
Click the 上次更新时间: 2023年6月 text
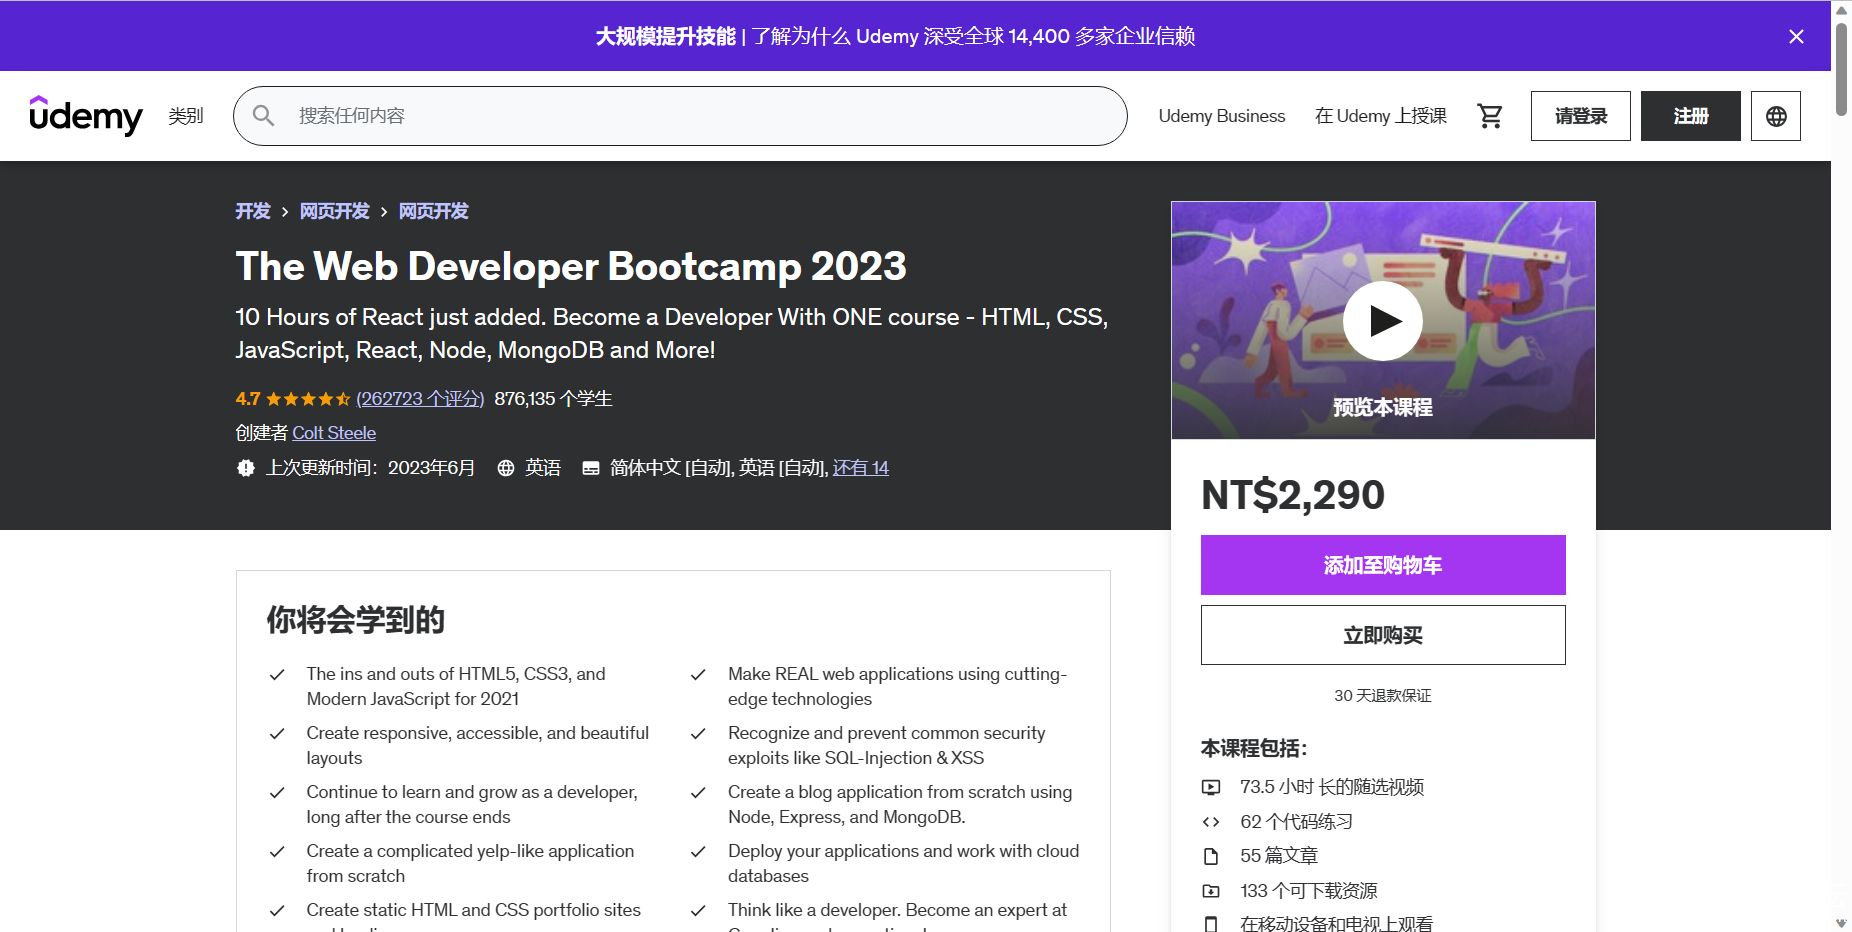370,468
